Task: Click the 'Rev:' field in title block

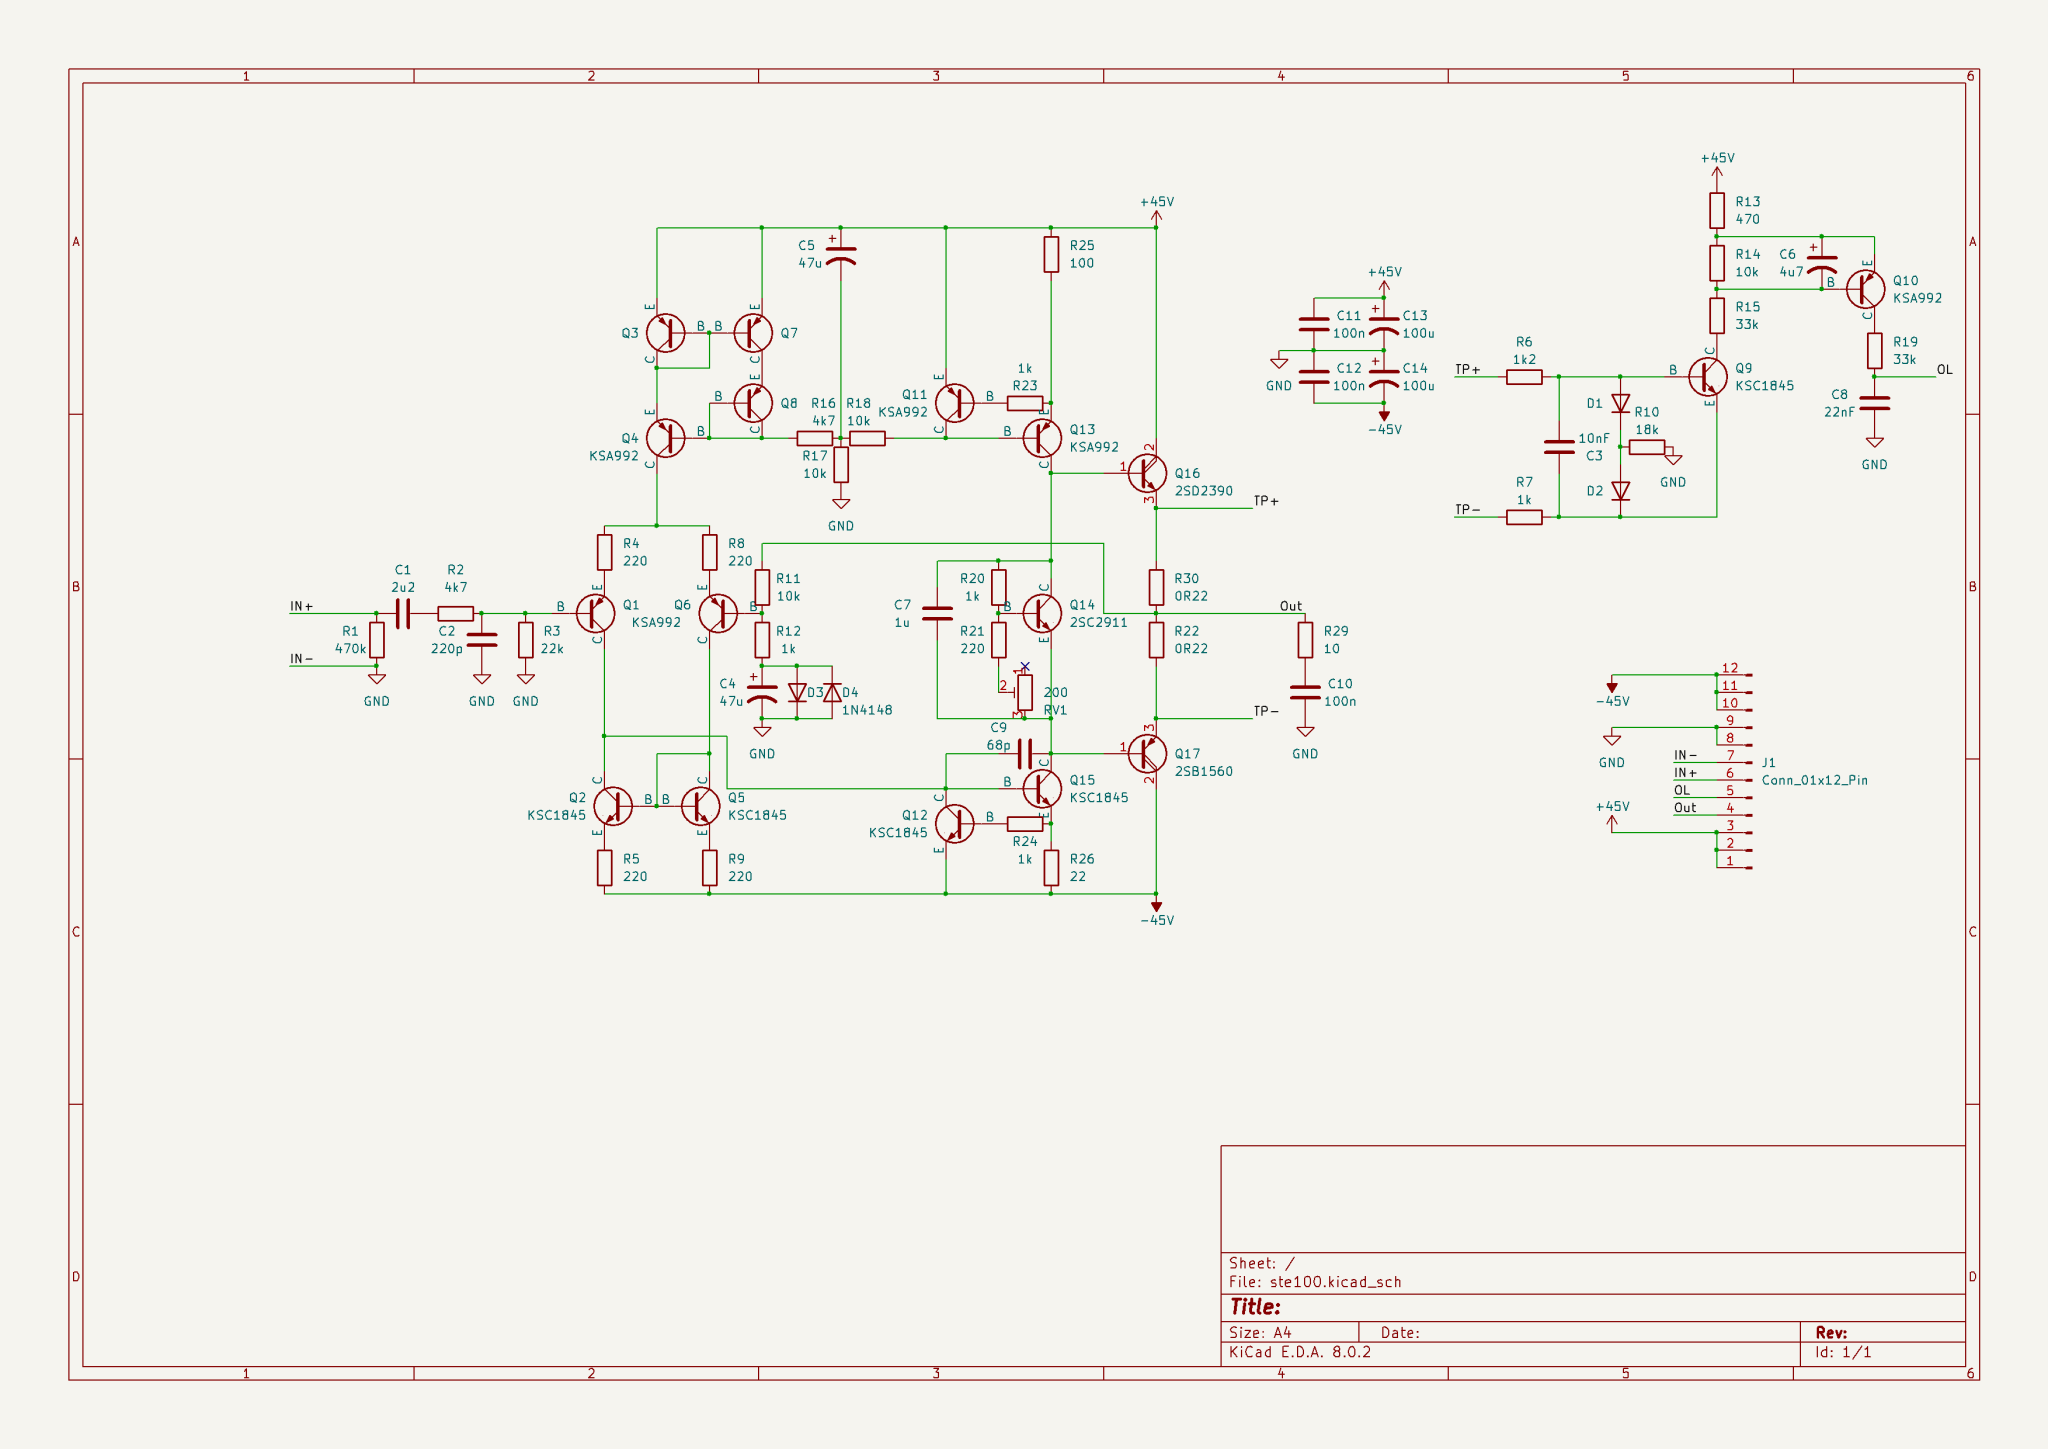Action: coord(1831,1333)
